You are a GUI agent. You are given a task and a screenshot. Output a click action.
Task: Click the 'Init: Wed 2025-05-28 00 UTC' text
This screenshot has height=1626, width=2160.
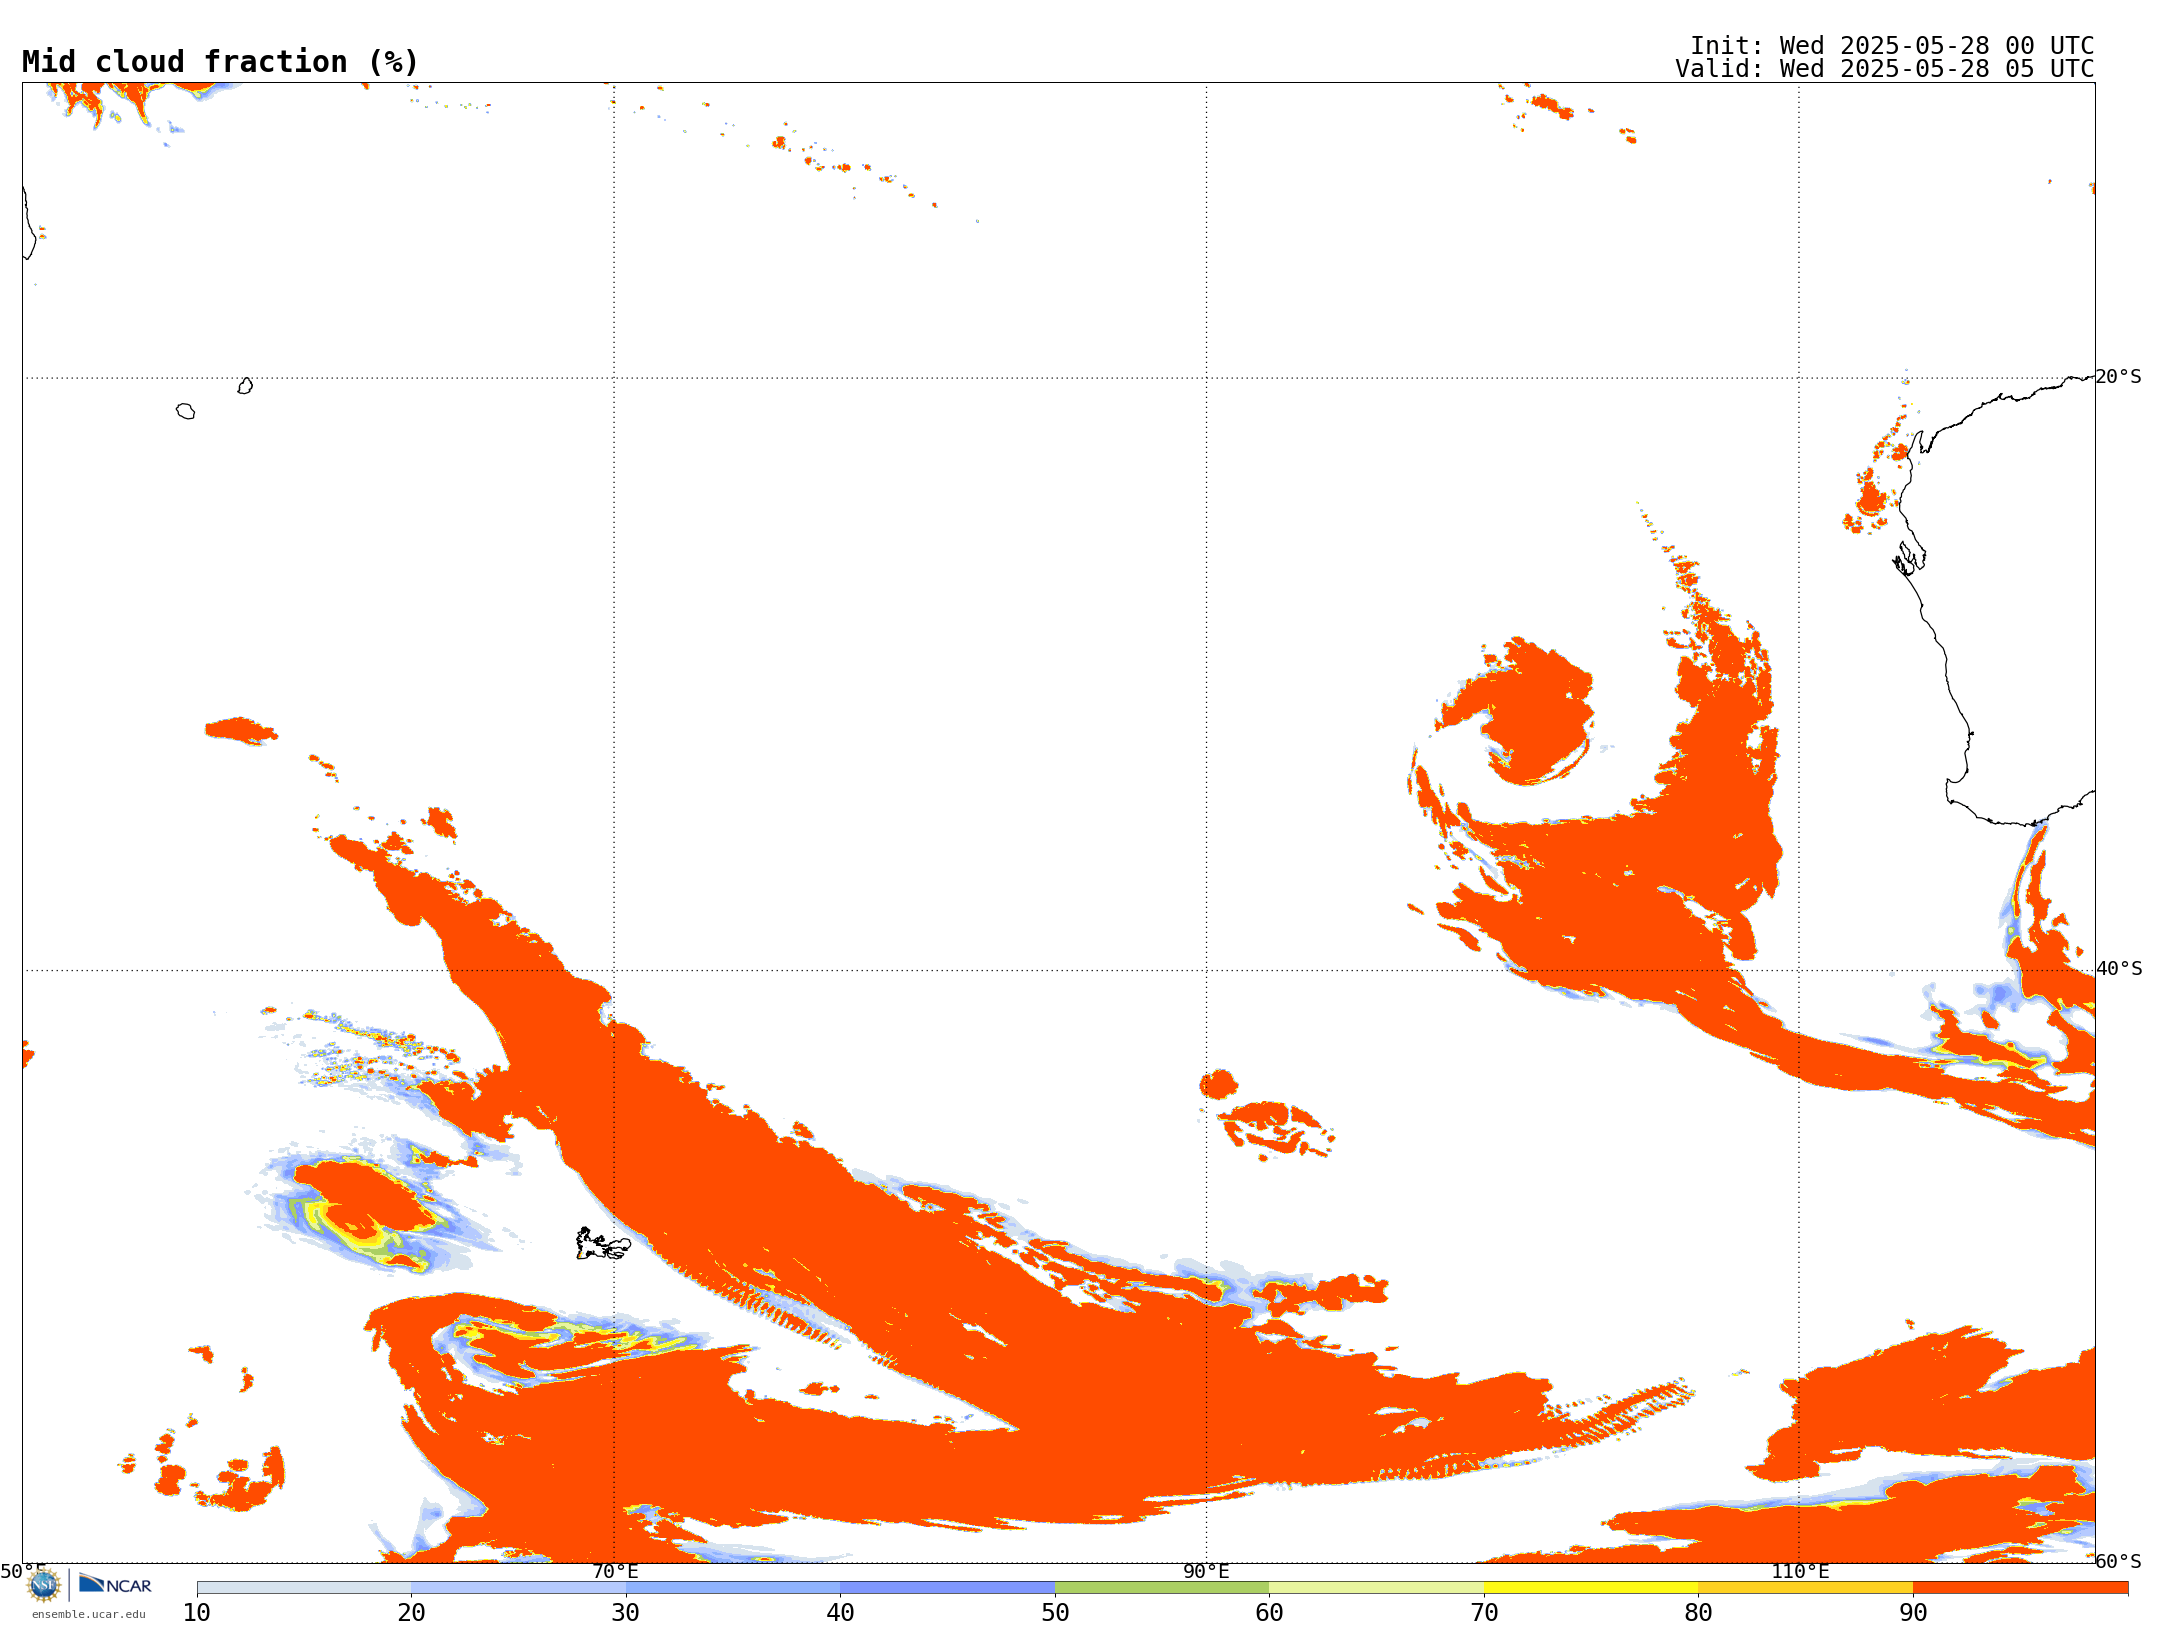pos(1892,46)
